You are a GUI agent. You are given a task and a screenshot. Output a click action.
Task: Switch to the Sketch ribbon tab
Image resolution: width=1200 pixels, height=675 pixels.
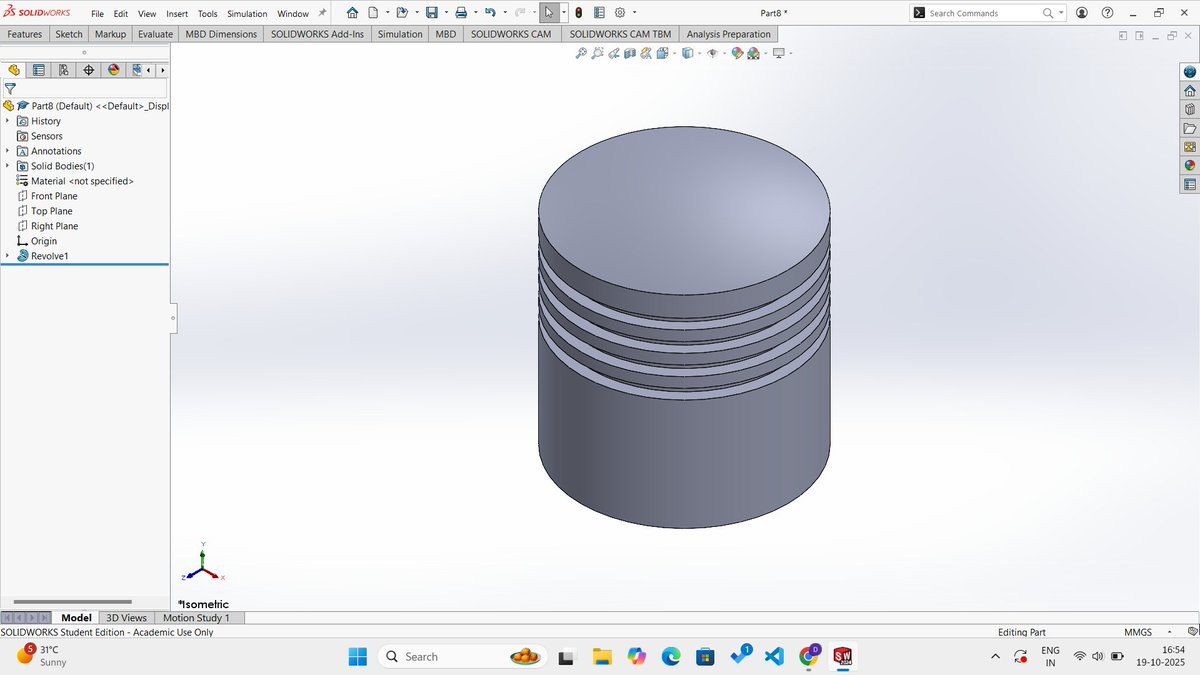(69, 34)
